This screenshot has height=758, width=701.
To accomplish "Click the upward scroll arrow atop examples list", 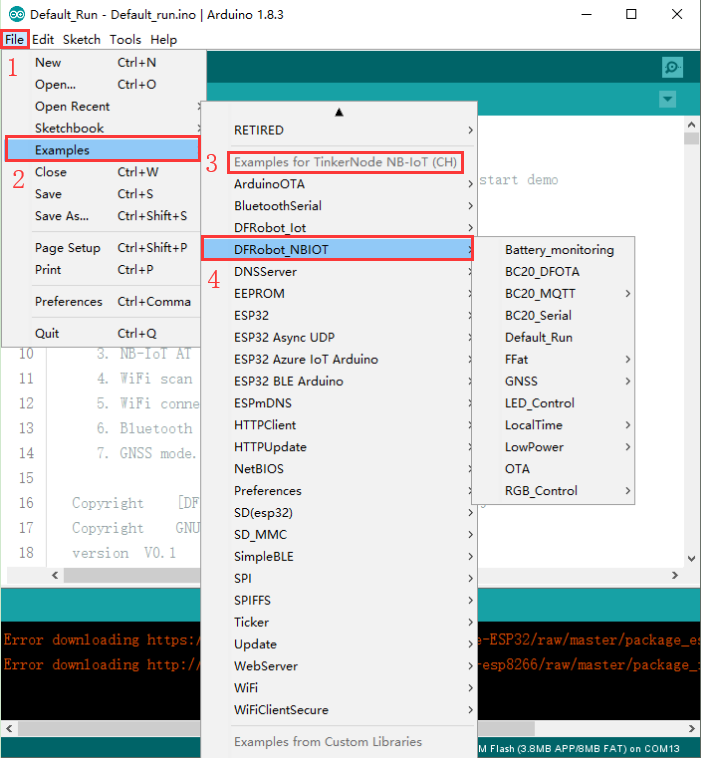I will point(339,112).
